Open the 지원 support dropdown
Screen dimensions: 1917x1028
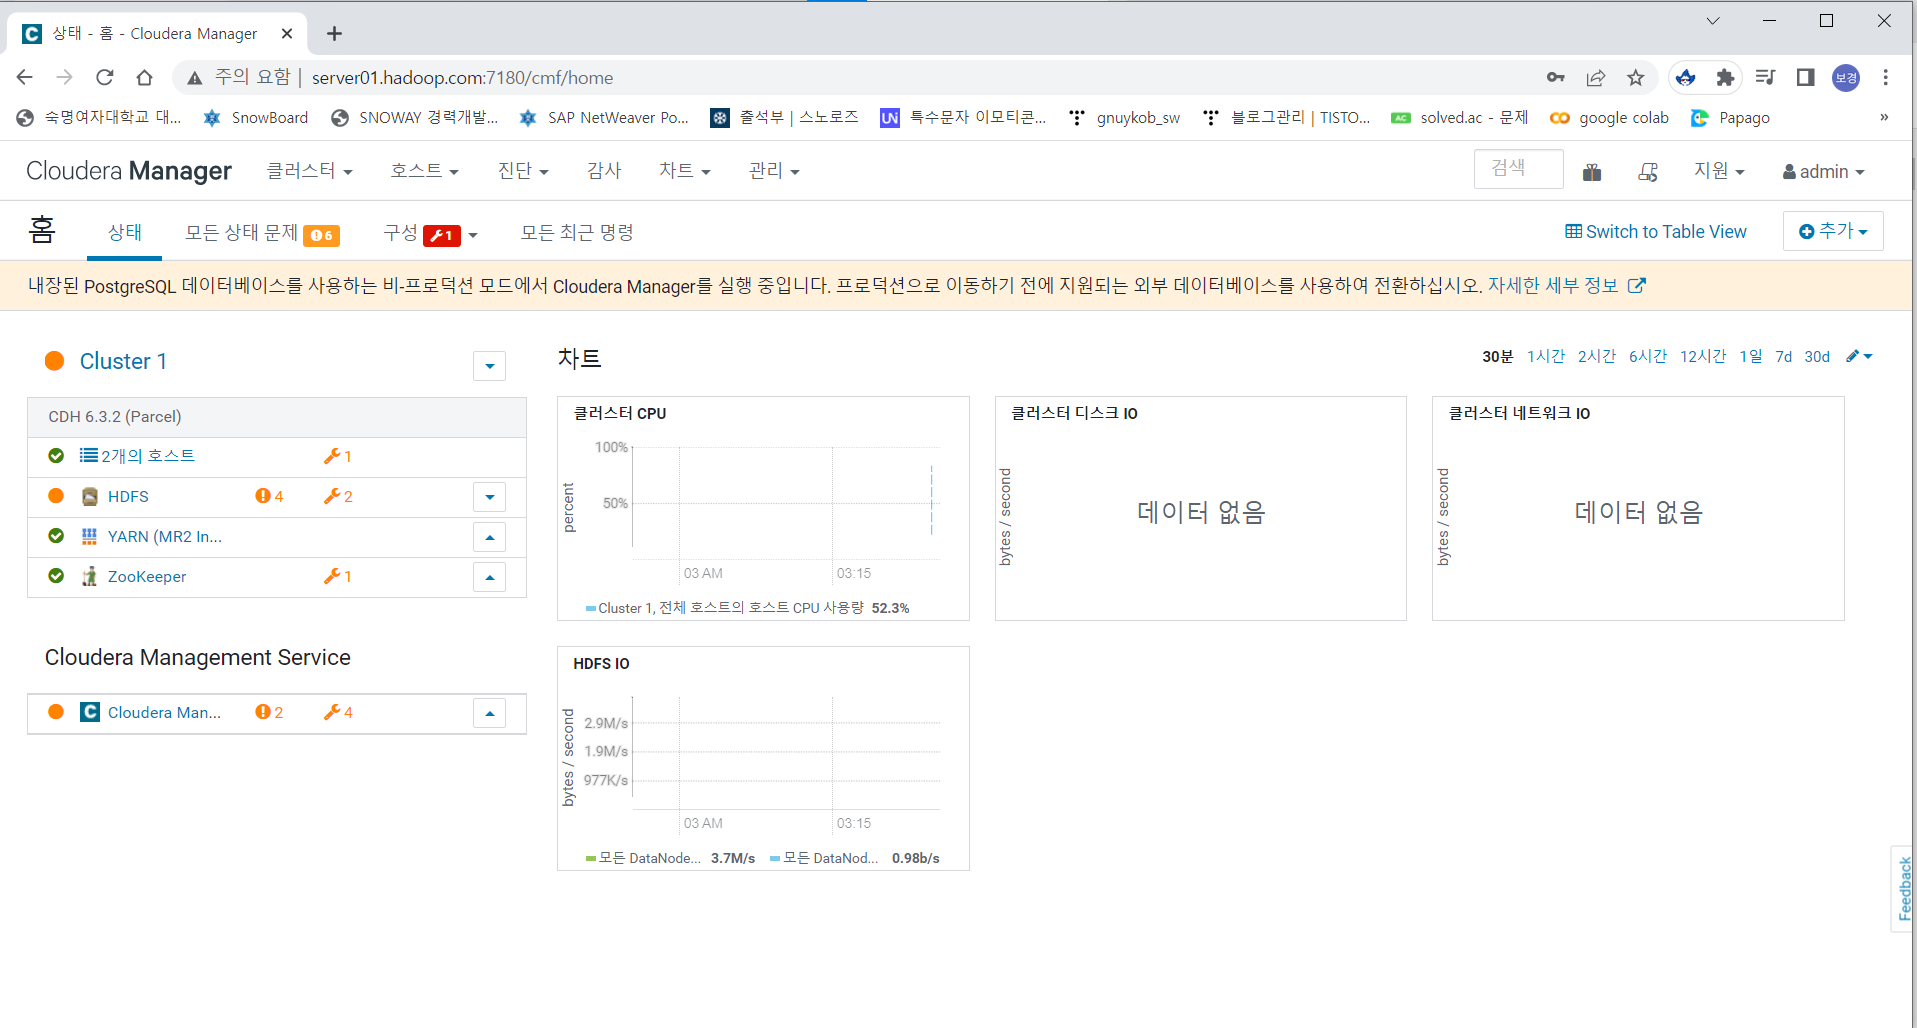point(1719,171)
